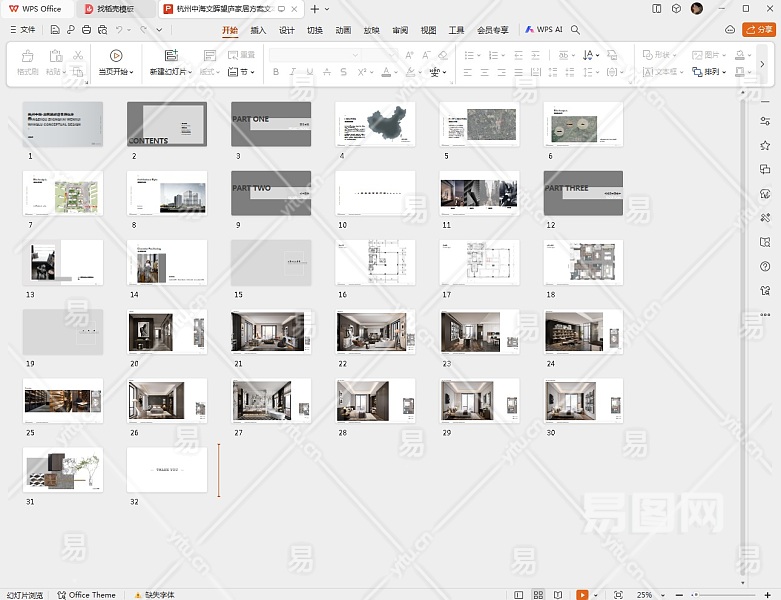This screenshot has height=600, width=781.
Task: Start slideshow from the orange play button
Action: pyautogui.click(x=582, y=594)
